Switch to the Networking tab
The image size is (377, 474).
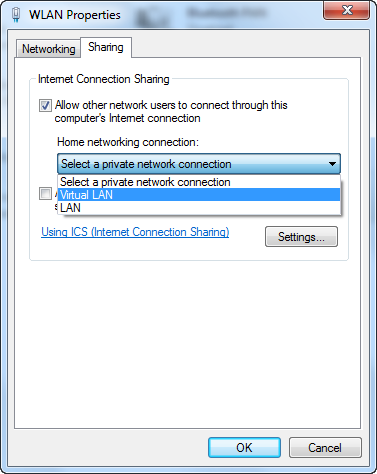pyautogui.click(x=49, y=49)
